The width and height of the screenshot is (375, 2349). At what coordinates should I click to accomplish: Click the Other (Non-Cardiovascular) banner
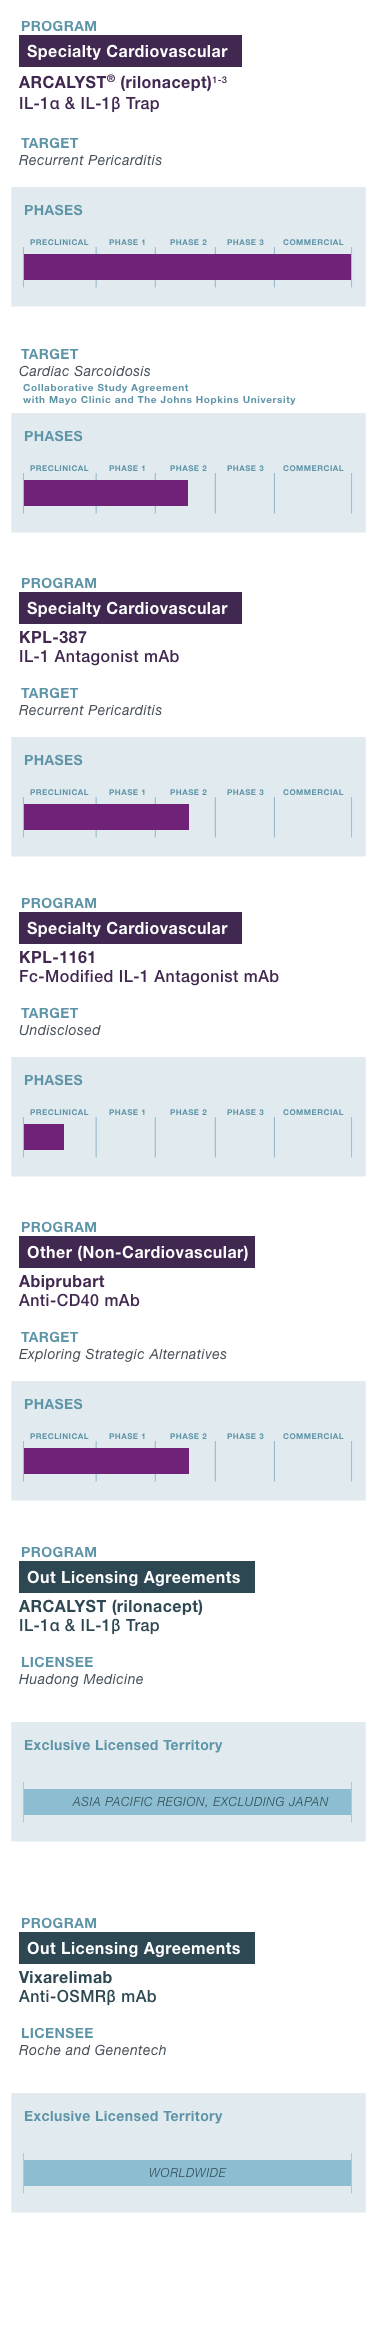click(137, 1252)
